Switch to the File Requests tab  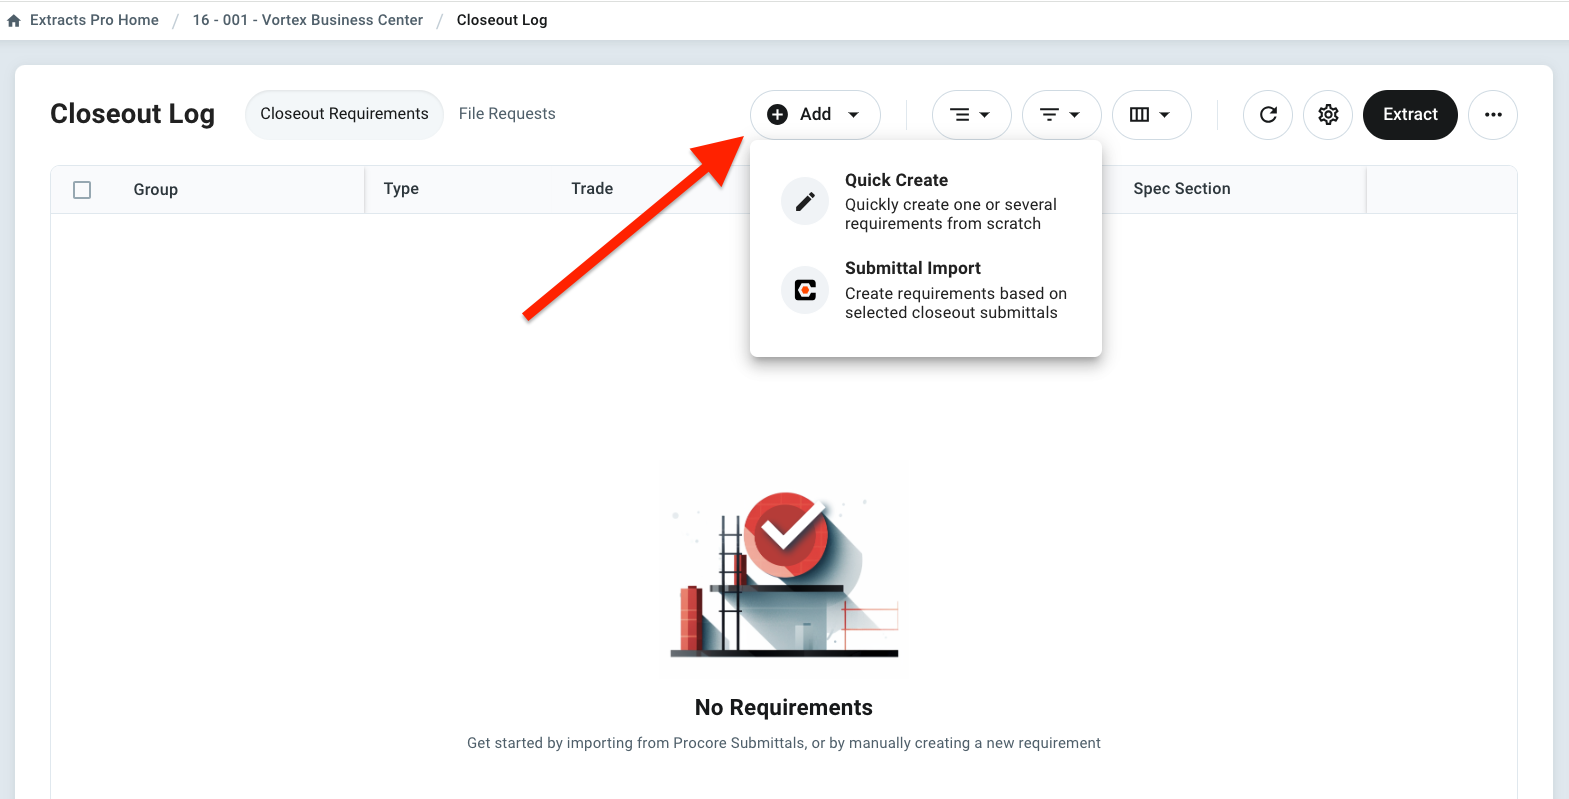[x=507, y=114]
